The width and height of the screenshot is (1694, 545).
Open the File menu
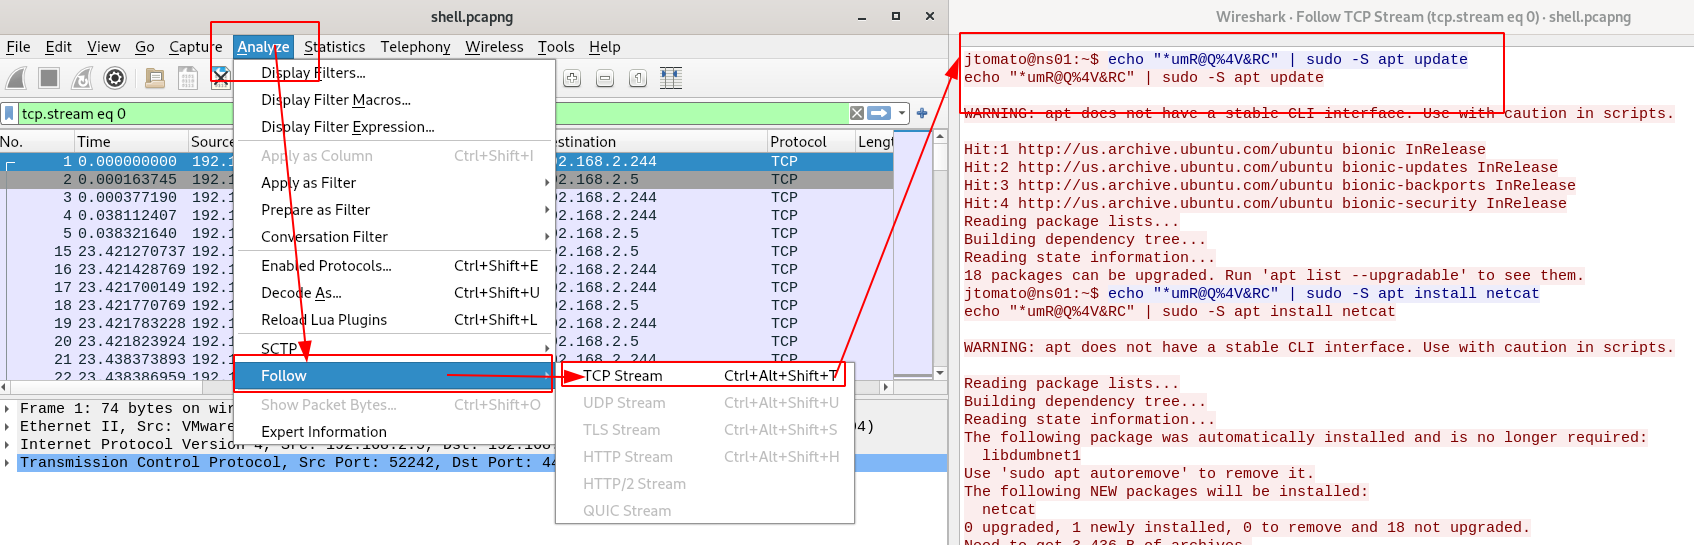click(18, 46)
